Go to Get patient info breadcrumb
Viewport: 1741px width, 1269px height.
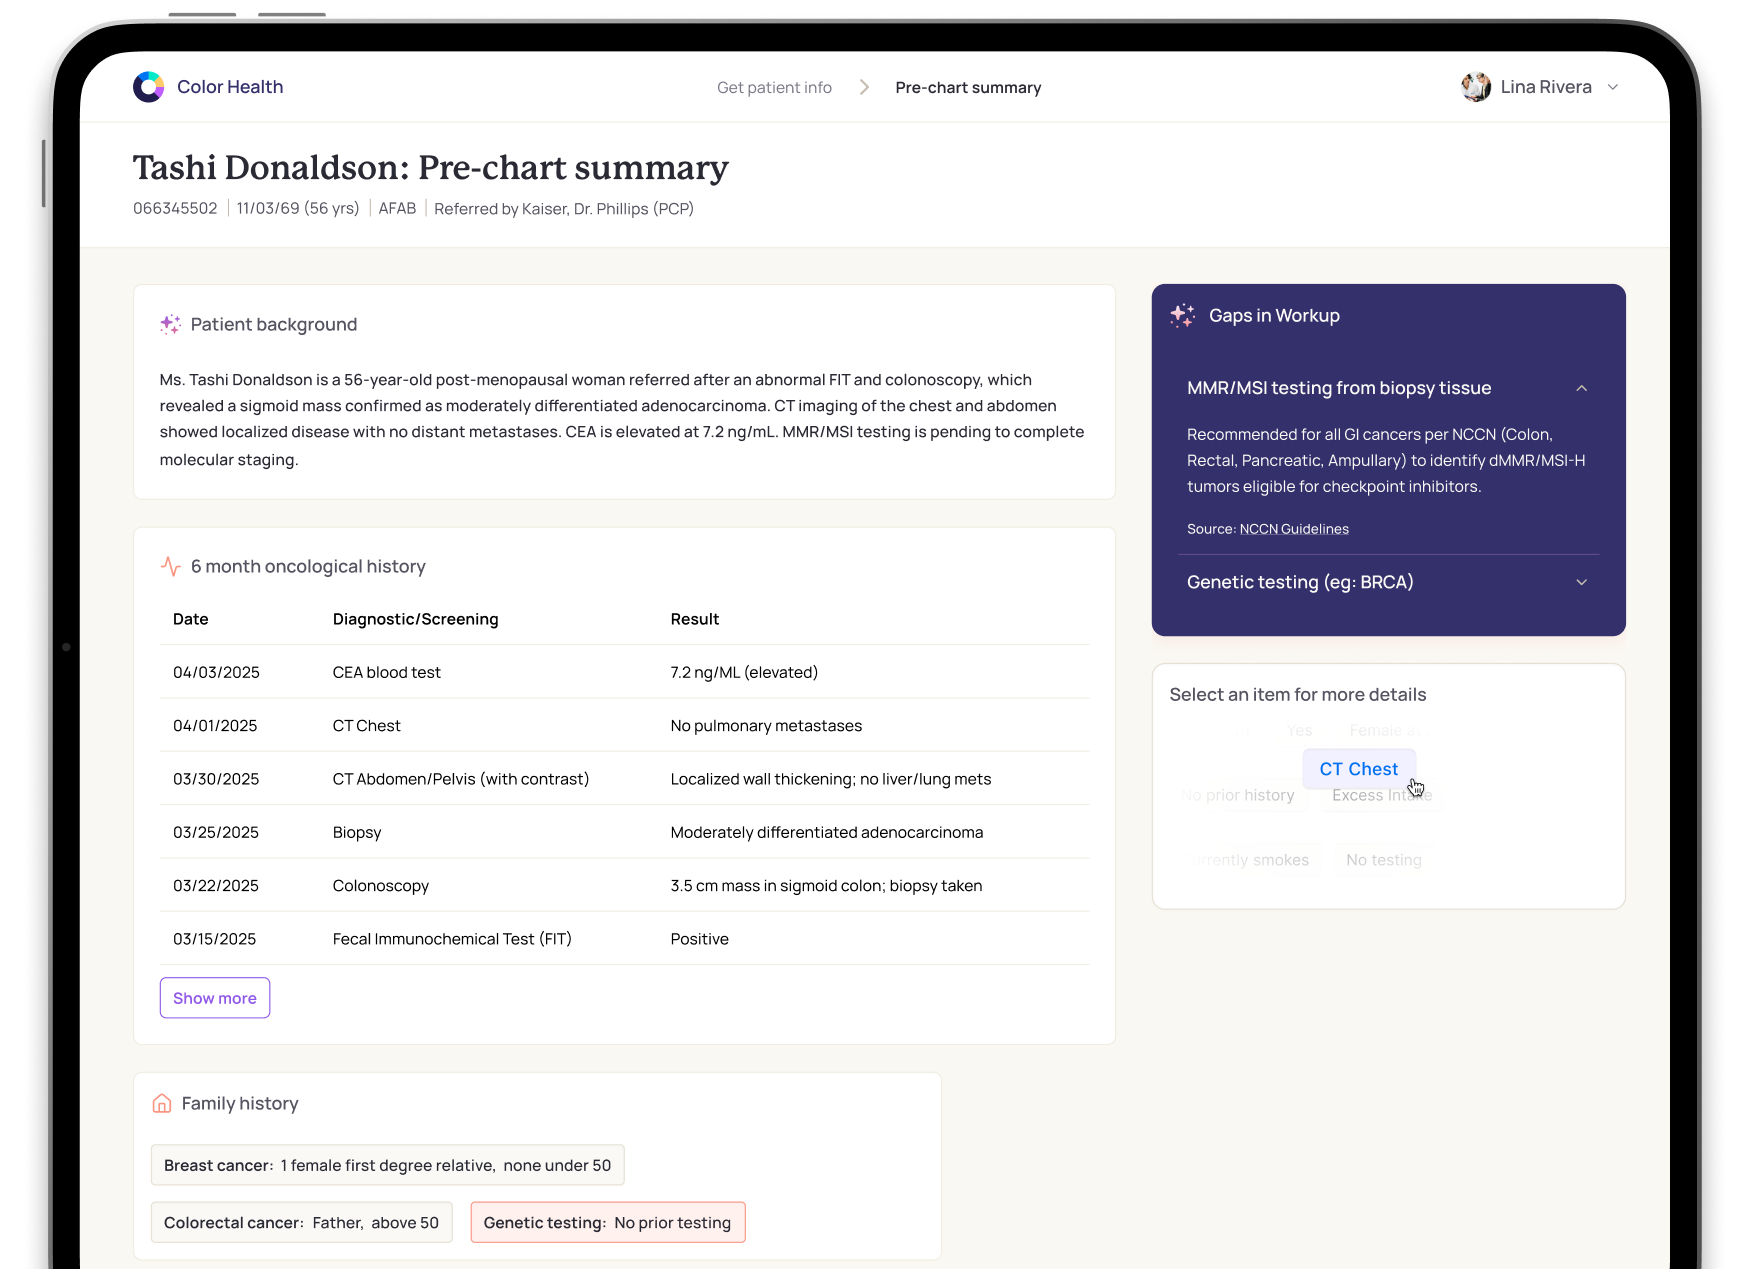point(774,87)
